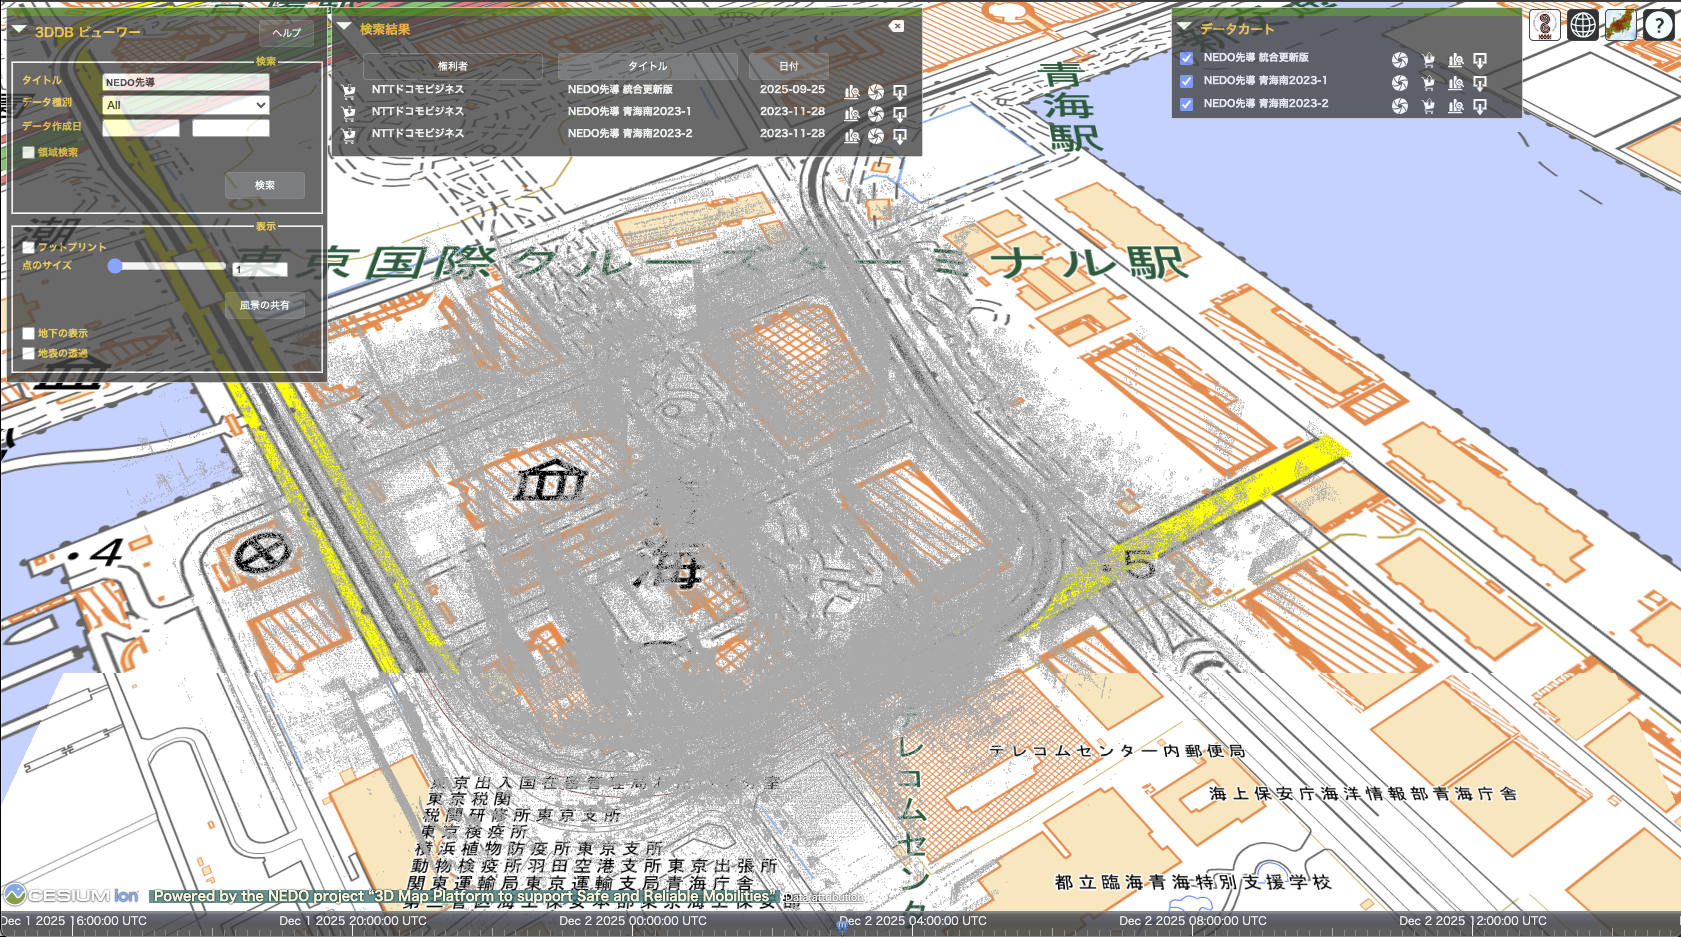Add NEDO先導 統合更新版 result to cart
Image resolution: width=1681 pixels, height=937 pixels.
pyautogui.click(x=348, y=90)
